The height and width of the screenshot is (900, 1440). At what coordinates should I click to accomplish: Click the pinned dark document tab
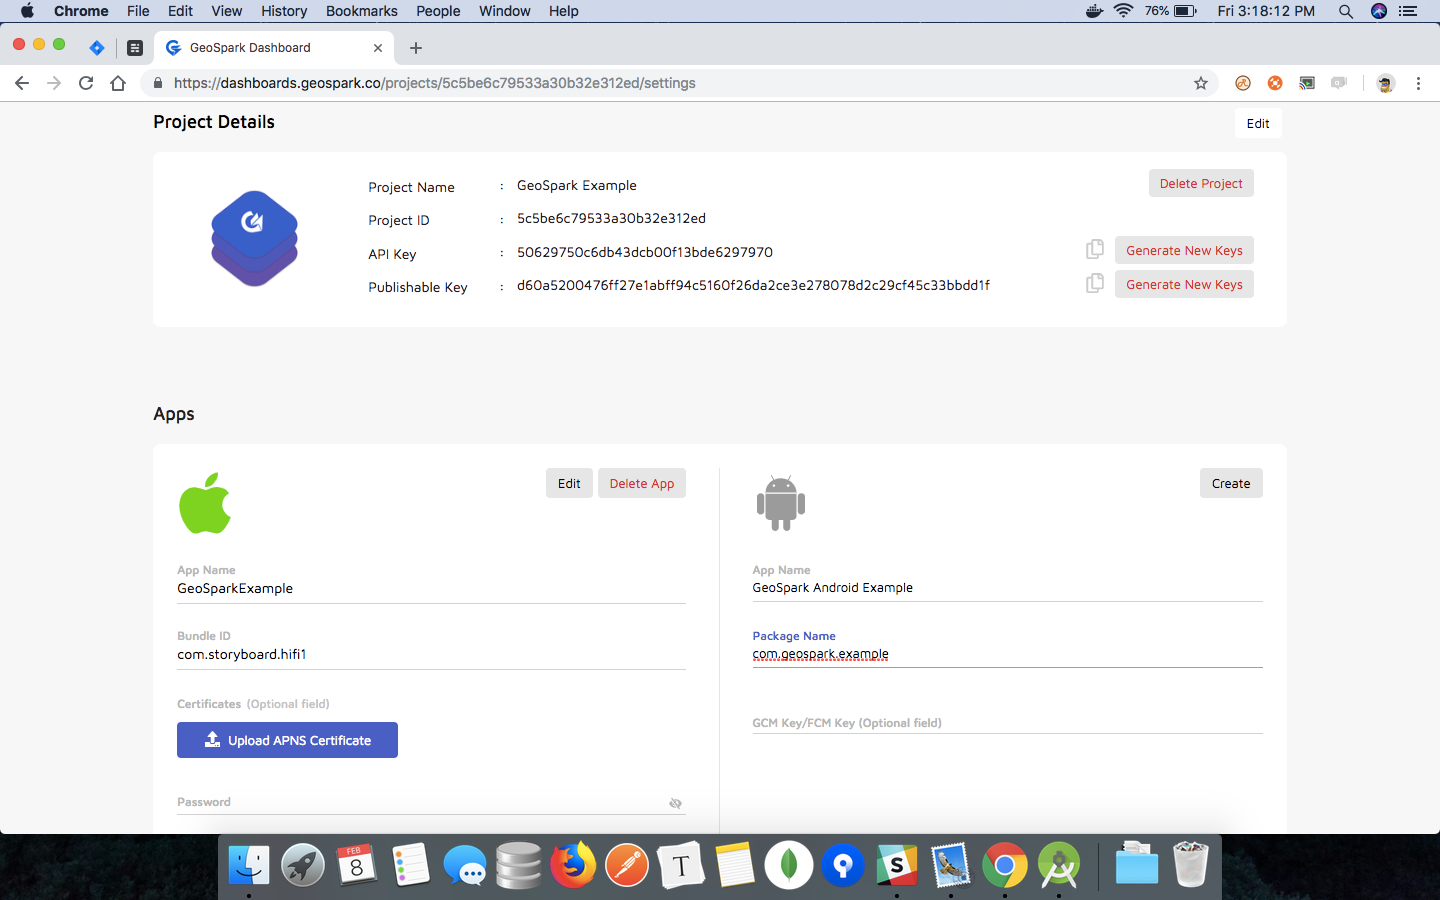tap(135, 48)
